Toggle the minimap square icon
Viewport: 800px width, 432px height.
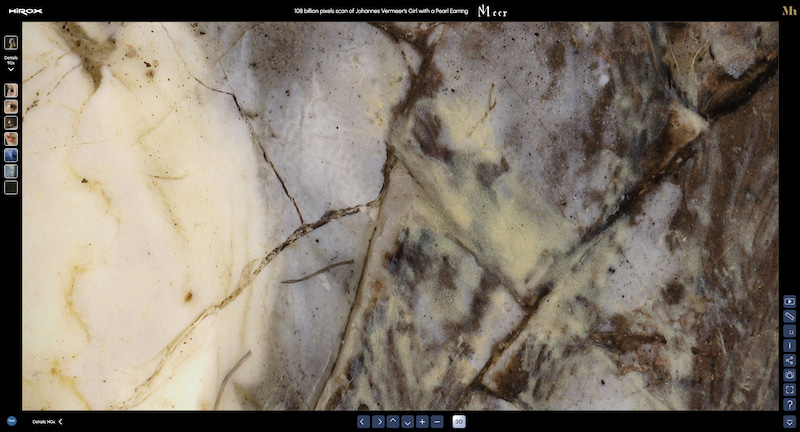[x=789, y=332]
